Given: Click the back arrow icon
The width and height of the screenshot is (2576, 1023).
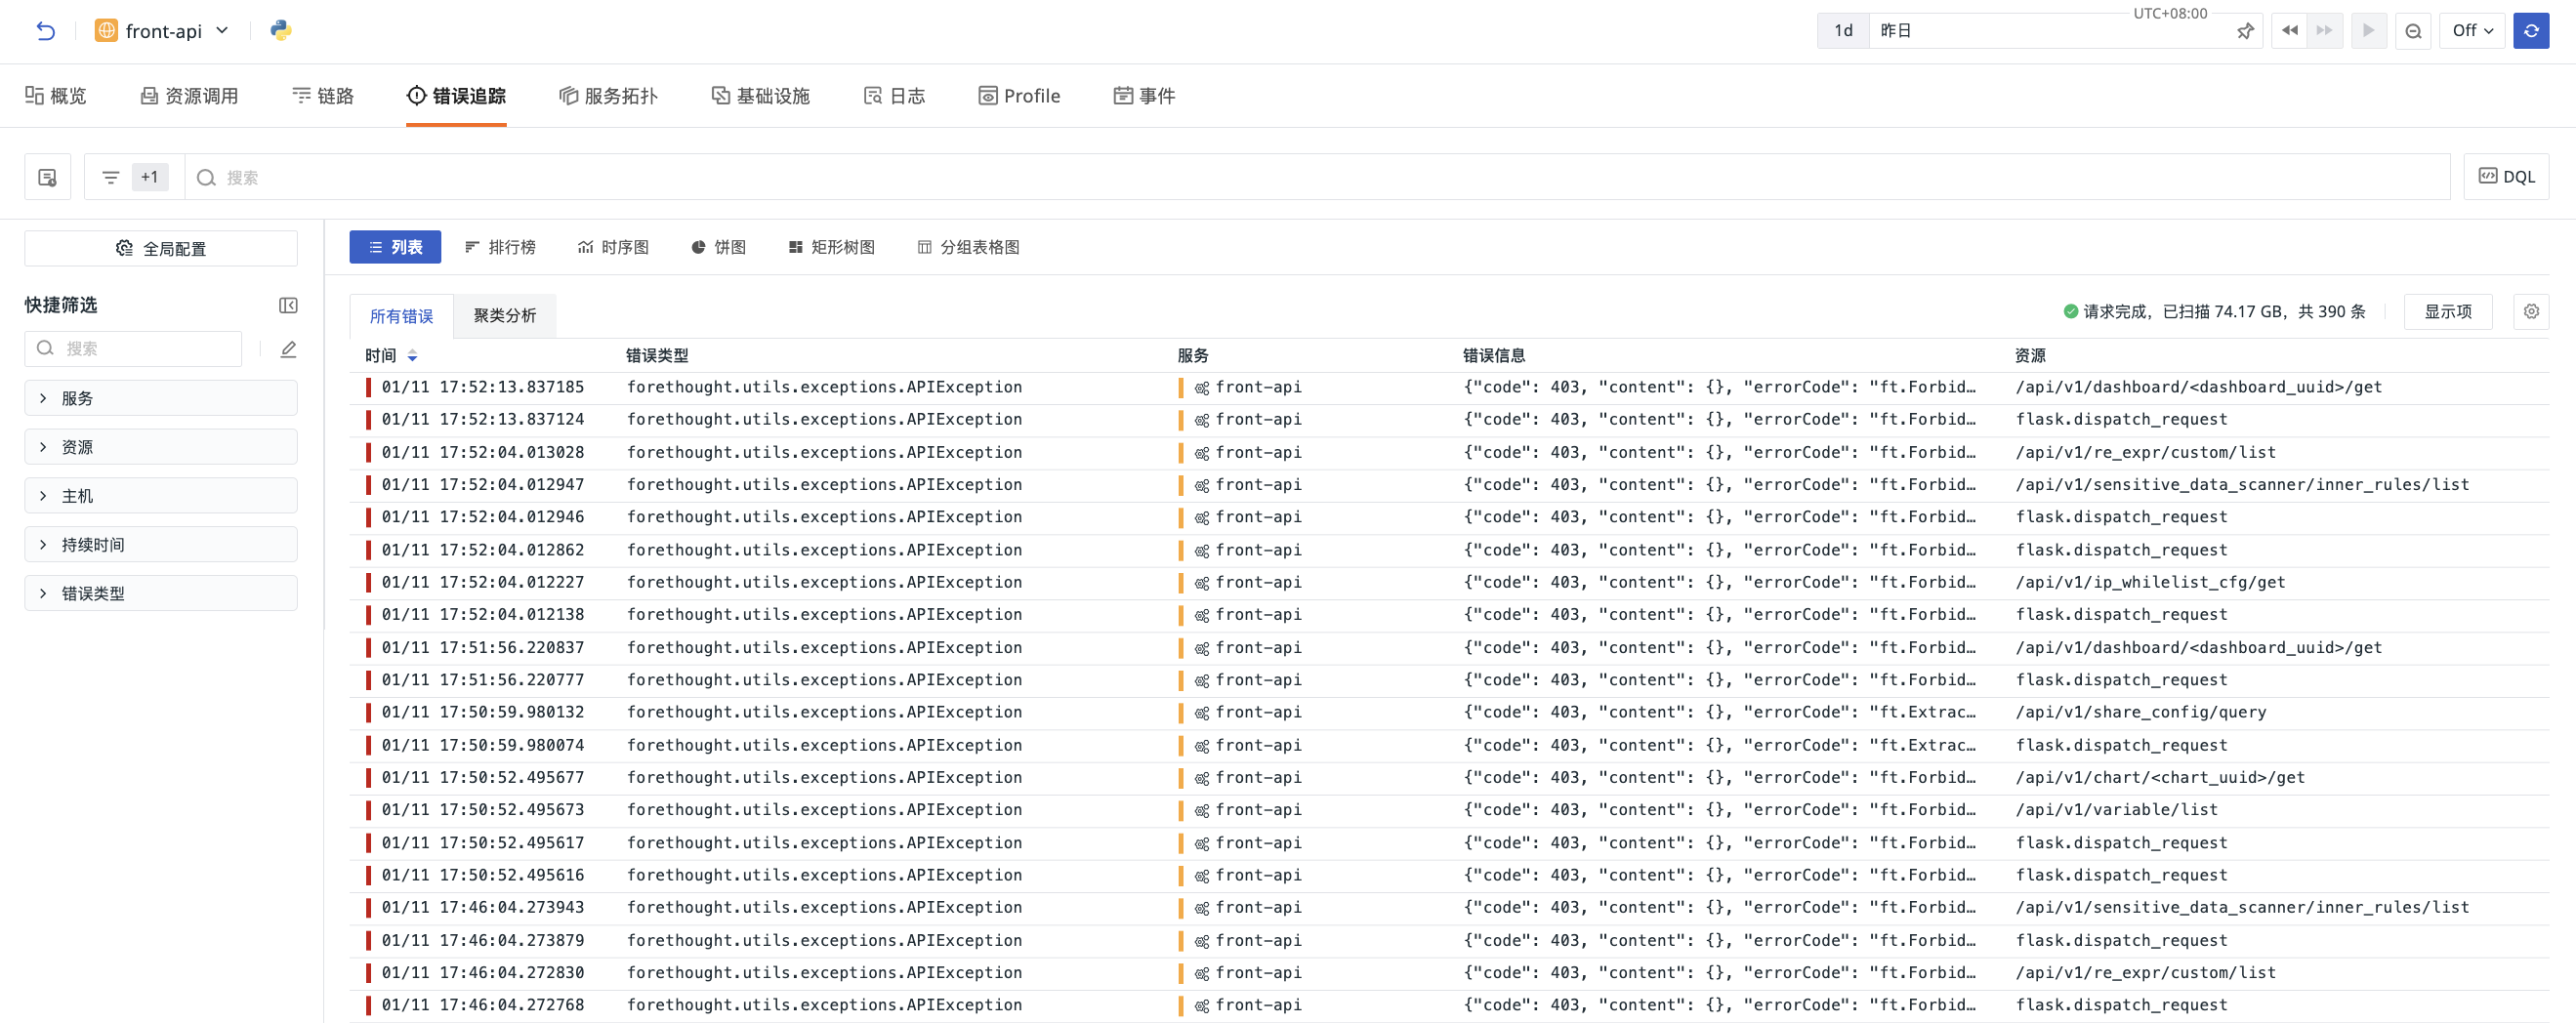Looking at the screenshot, I should click(x=46, y=31).
